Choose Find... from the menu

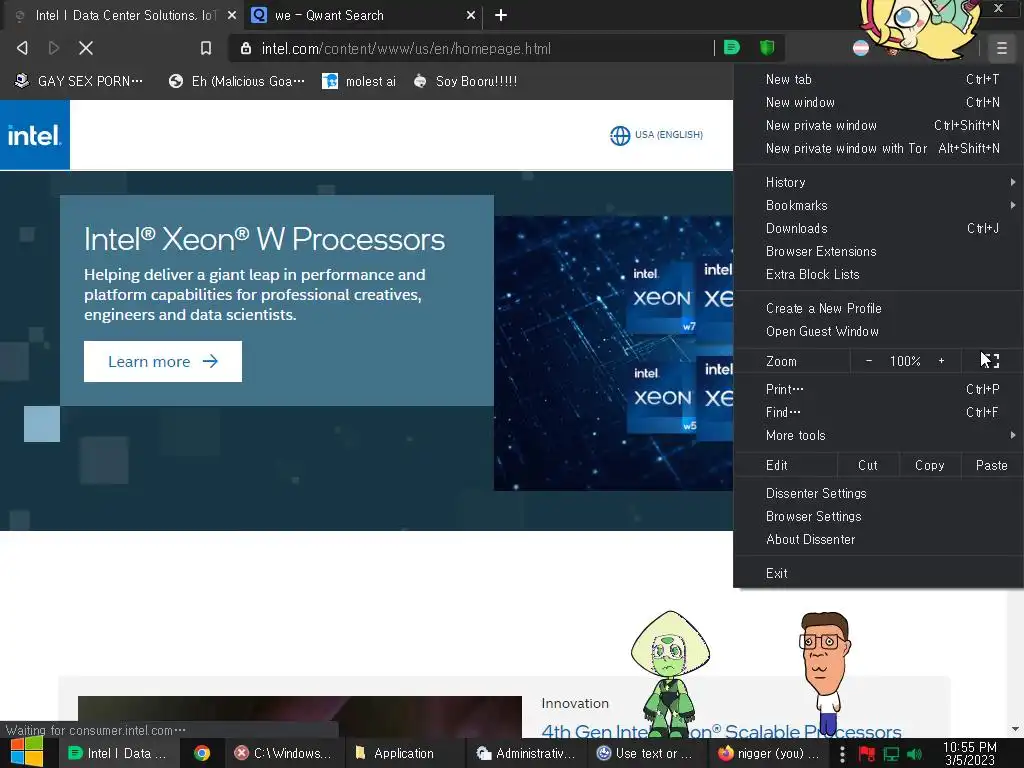pyautogui.click(x=879, y=412)
